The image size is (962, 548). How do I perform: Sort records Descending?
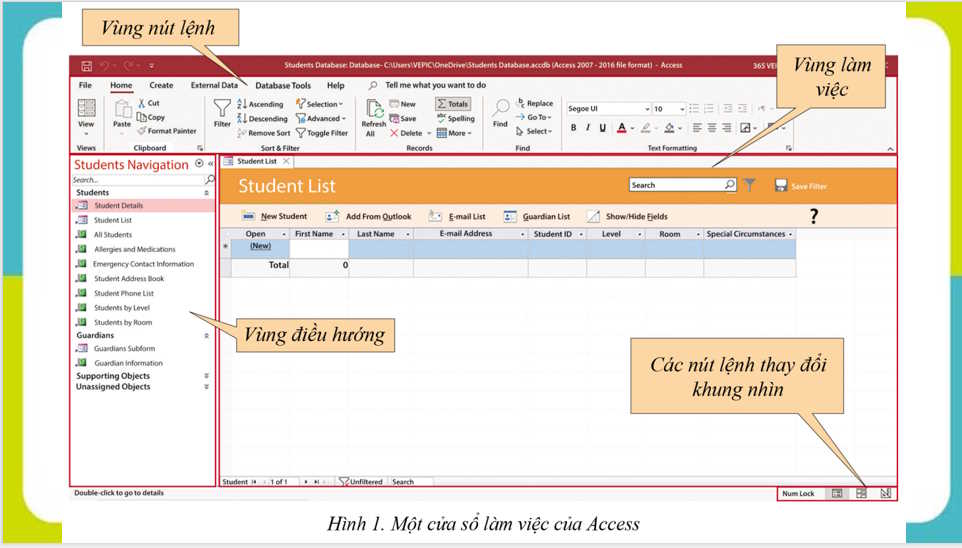pyautogui.click(x=262, y=118)
